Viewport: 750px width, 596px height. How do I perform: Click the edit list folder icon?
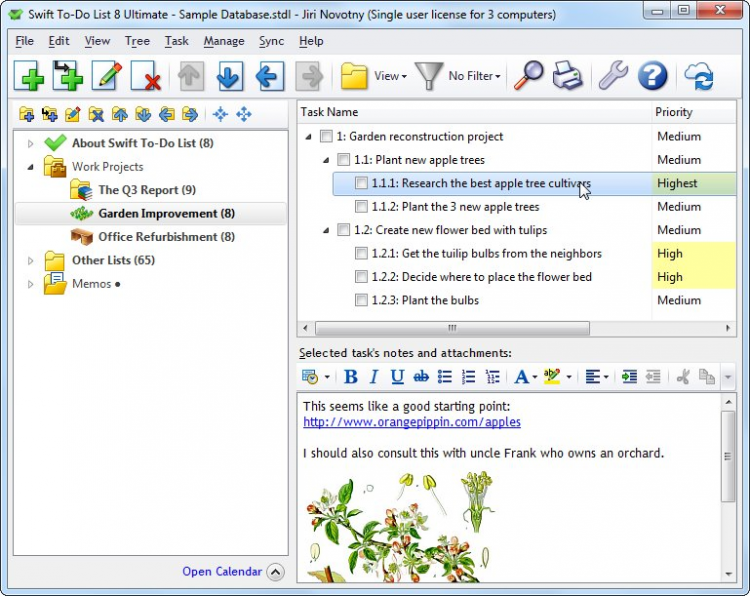[73, 114]
